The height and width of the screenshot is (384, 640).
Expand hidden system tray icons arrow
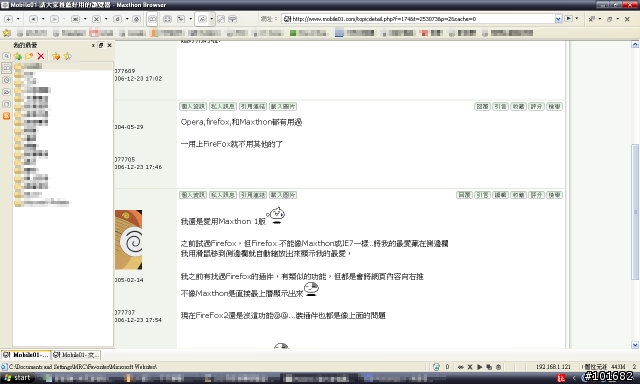click(574, 378)
